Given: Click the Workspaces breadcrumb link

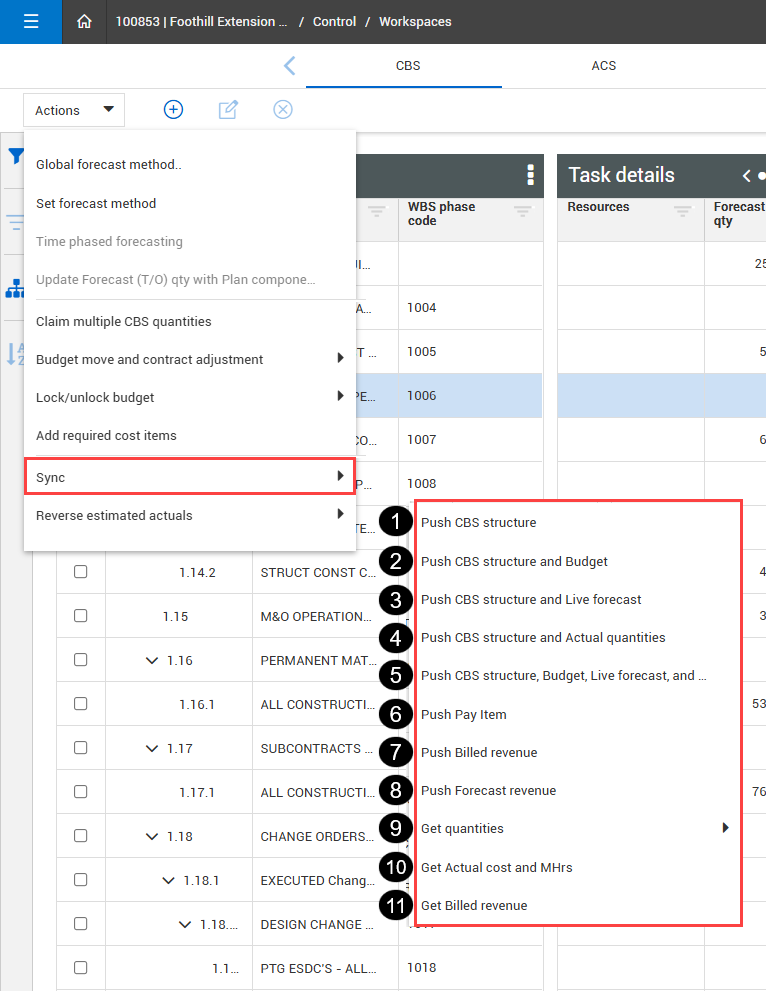Looking at the screenshot, I should coord(415,21).
